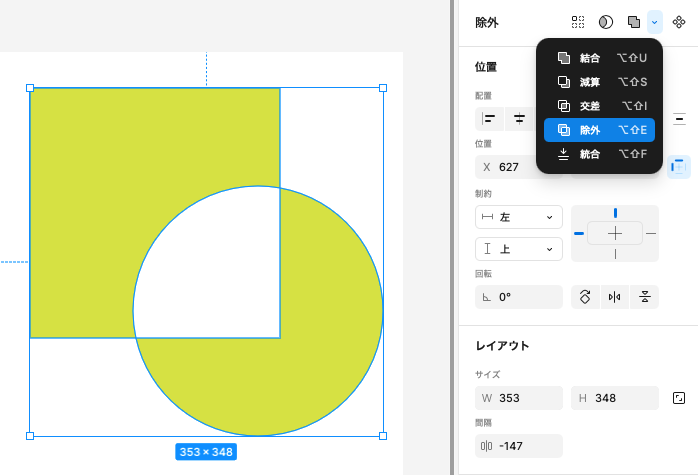Click the flip horizontal icon
Image resolution: width=698 pixels, height=475 pixels.
pyautogui.click(x=615, y=297)
